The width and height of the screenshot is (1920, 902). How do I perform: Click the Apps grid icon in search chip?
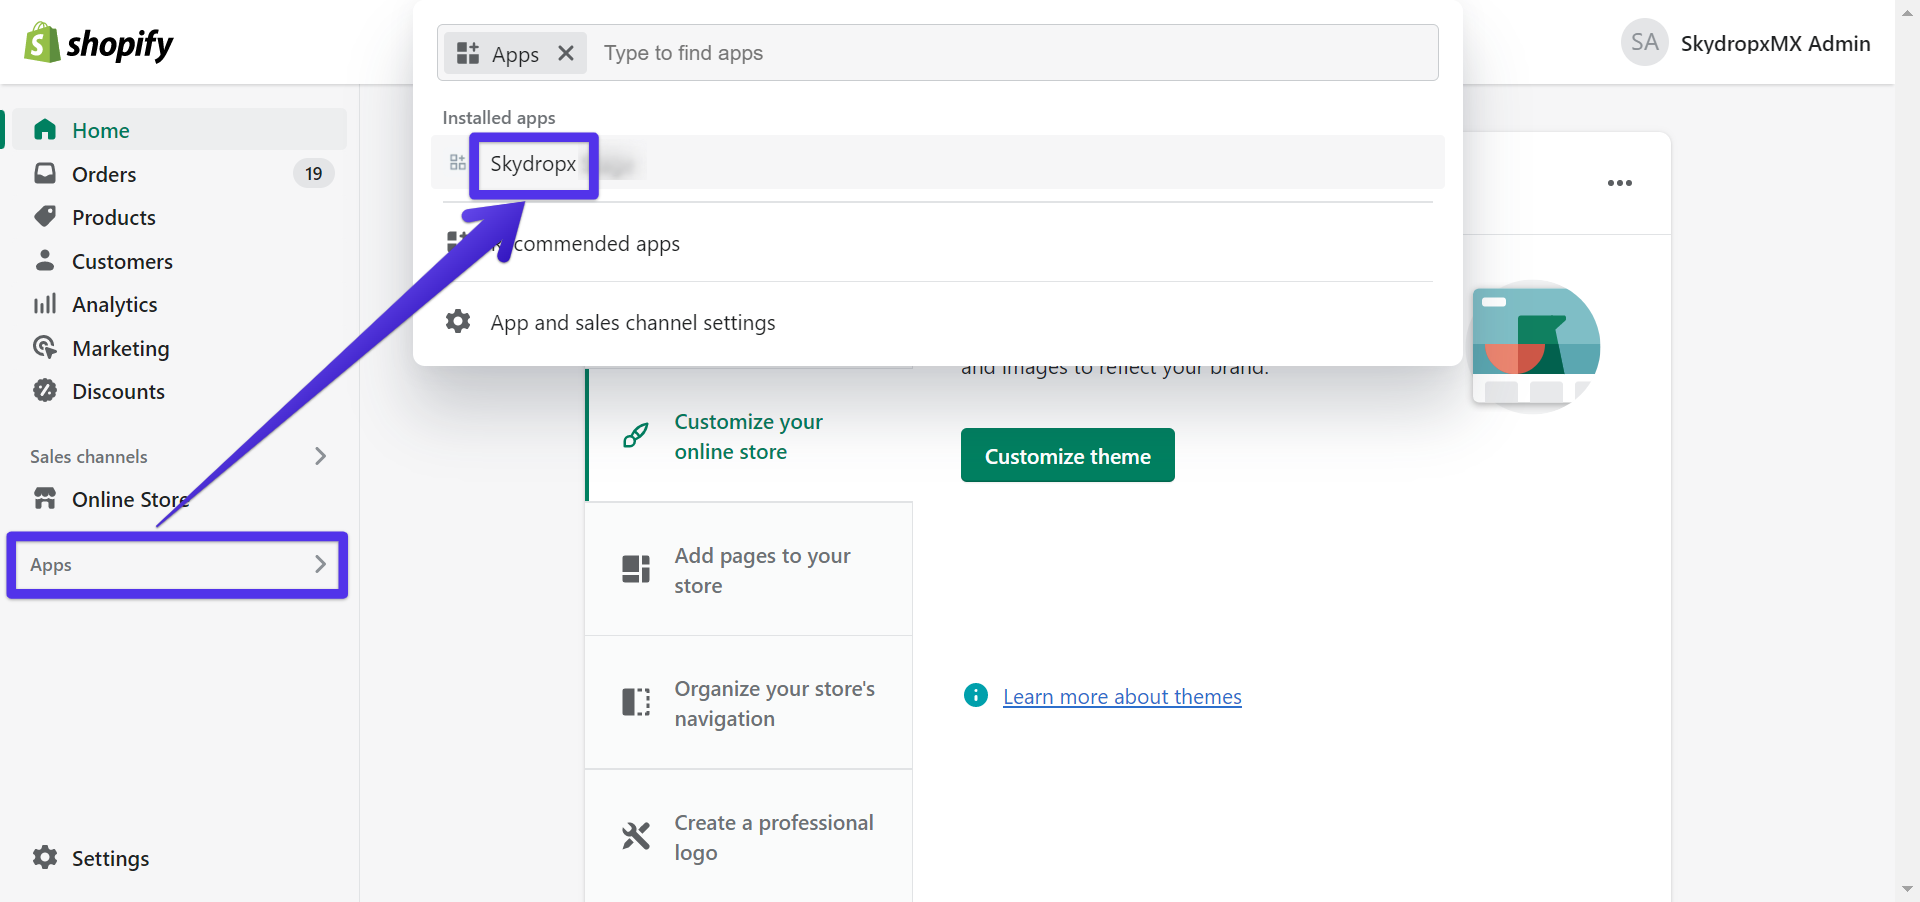468,53
